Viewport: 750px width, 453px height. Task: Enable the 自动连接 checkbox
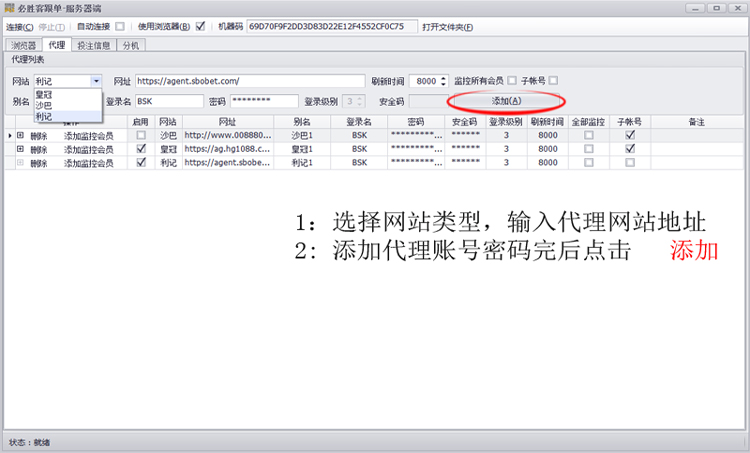120,26
